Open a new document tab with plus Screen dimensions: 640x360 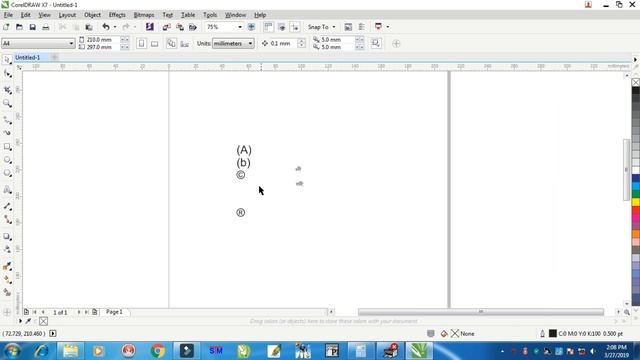[x=54, y=58]
